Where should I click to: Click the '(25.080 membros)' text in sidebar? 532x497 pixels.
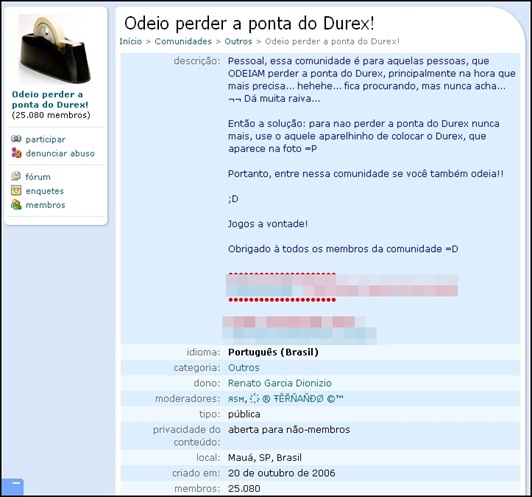tap(51, 115)
